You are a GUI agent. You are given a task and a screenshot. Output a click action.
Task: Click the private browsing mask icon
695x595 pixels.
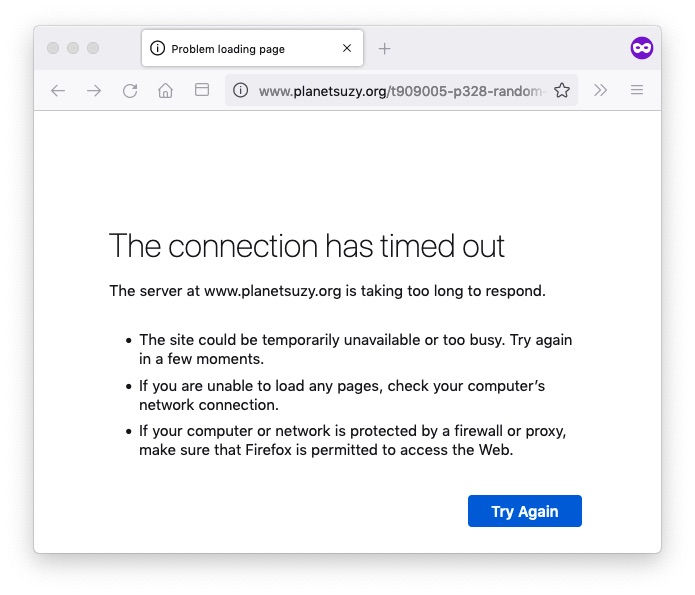click(641, 48)
